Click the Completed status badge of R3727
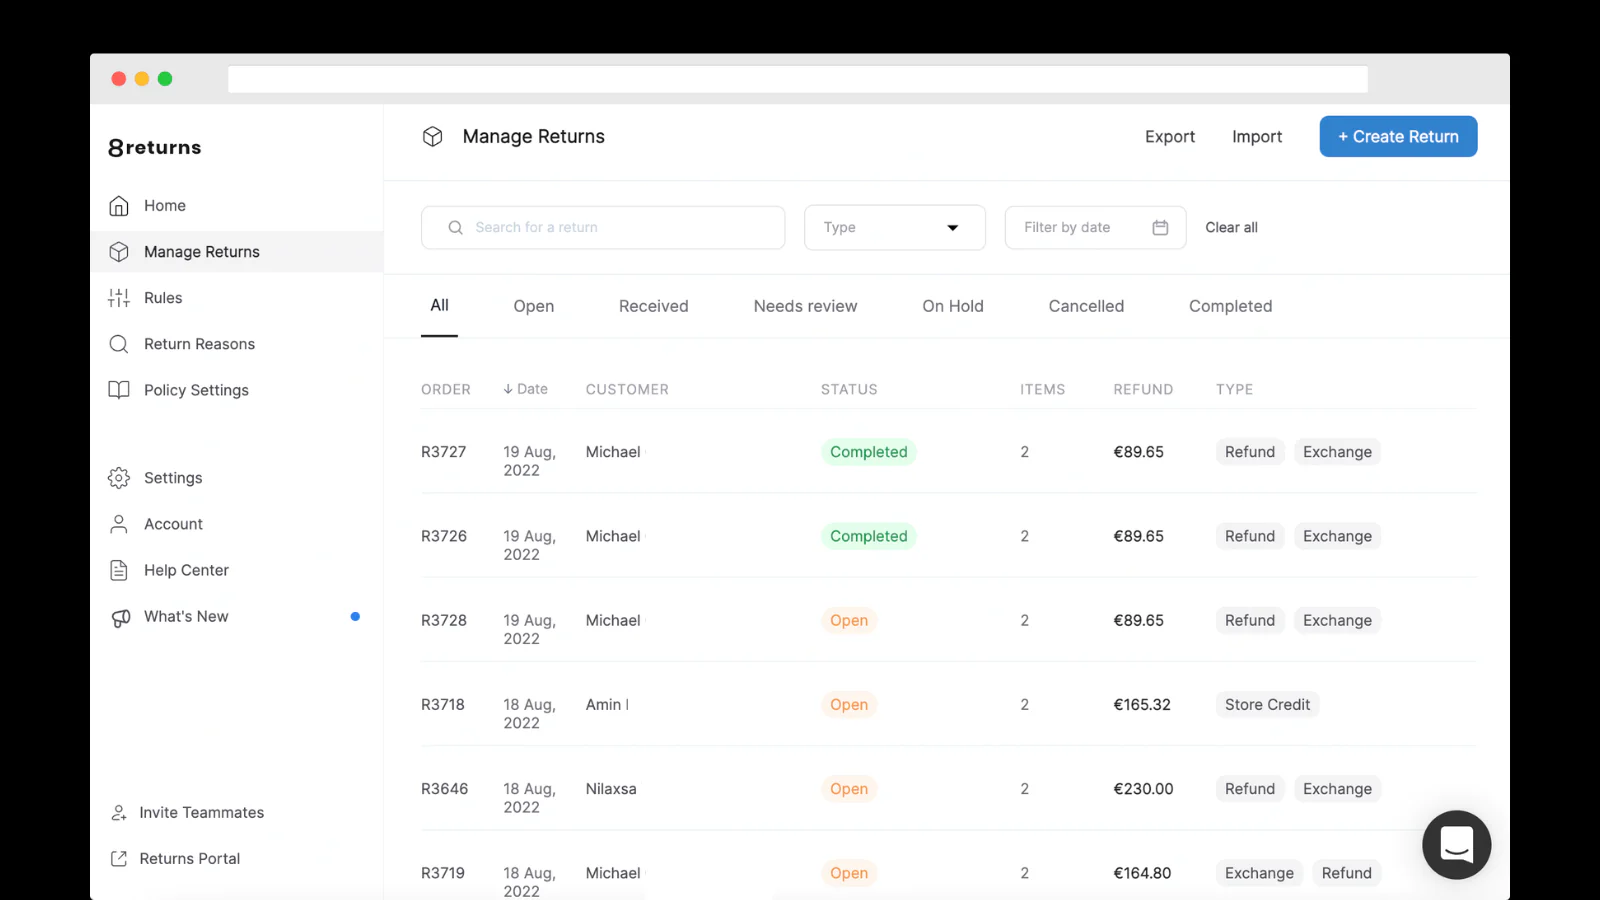This screenshot has height=900, width=1600. (x=869, y=452)
